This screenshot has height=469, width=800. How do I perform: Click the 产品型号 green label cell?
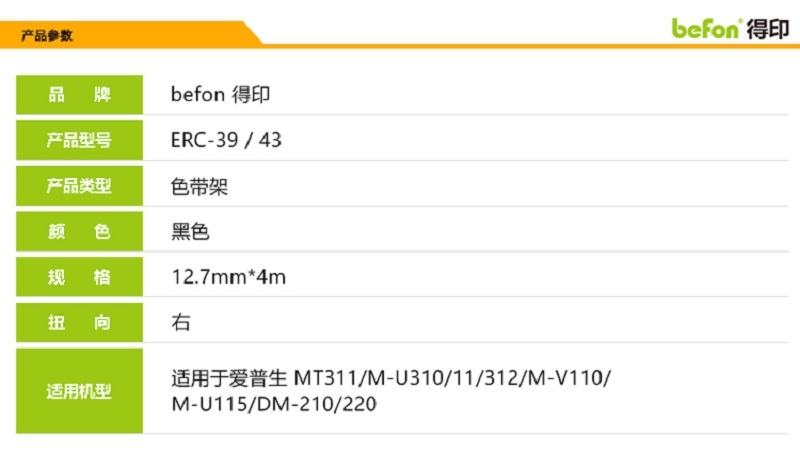[80, 140]
